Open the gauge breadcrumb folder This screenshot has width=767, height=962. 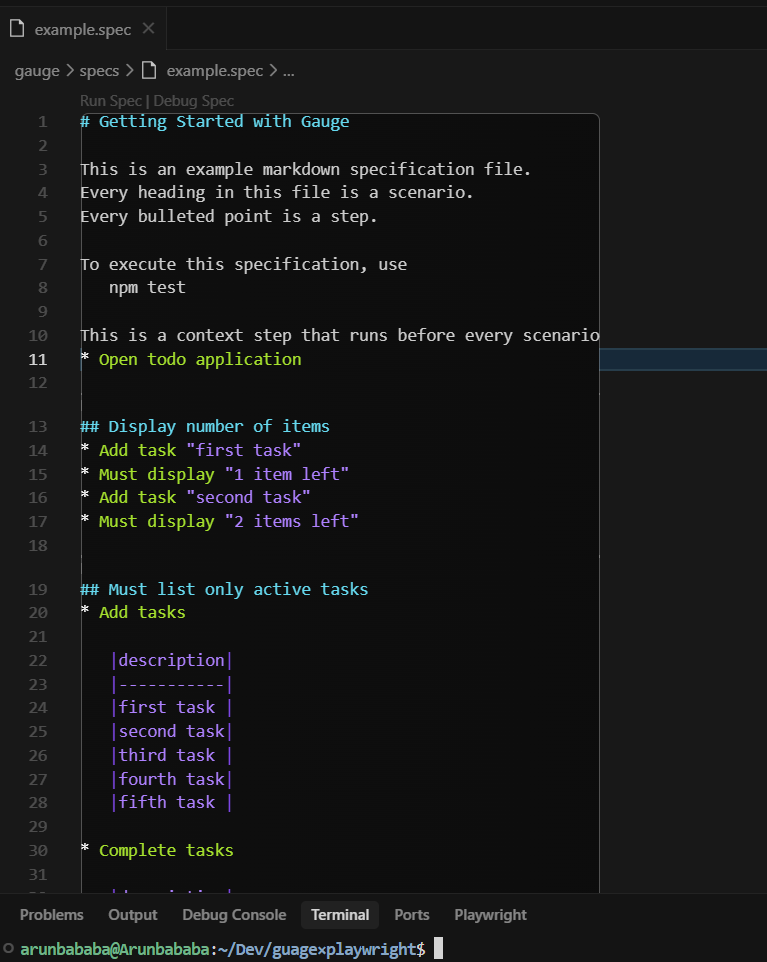coord(37,71)
